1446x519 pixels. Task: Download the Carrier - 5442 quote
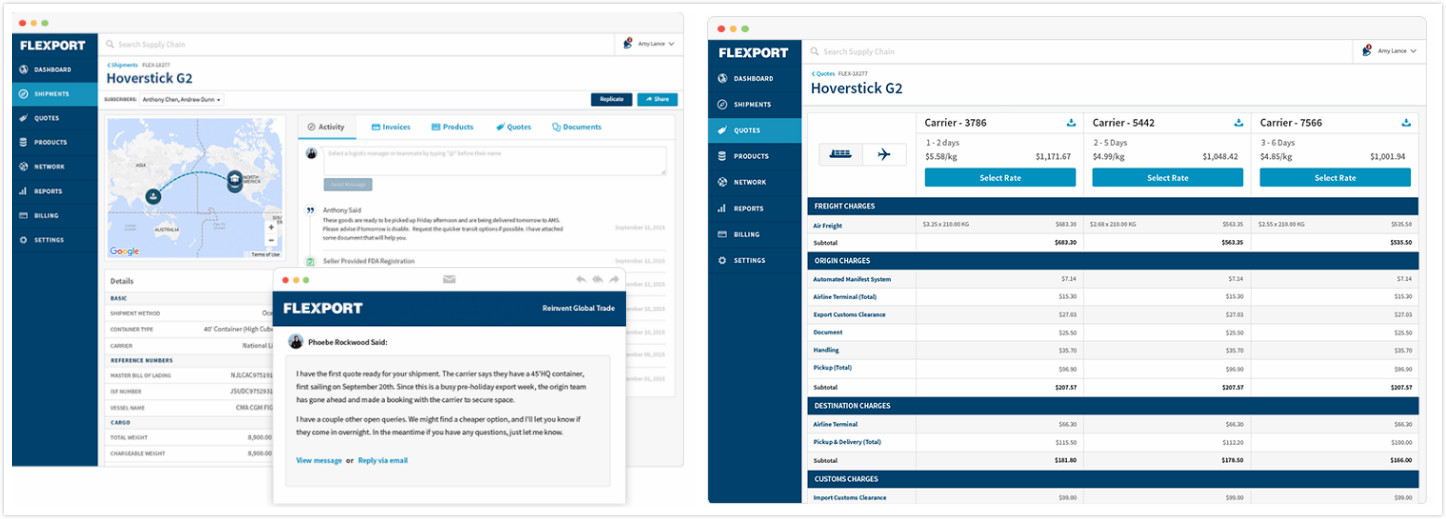(x=1239, y=123)
